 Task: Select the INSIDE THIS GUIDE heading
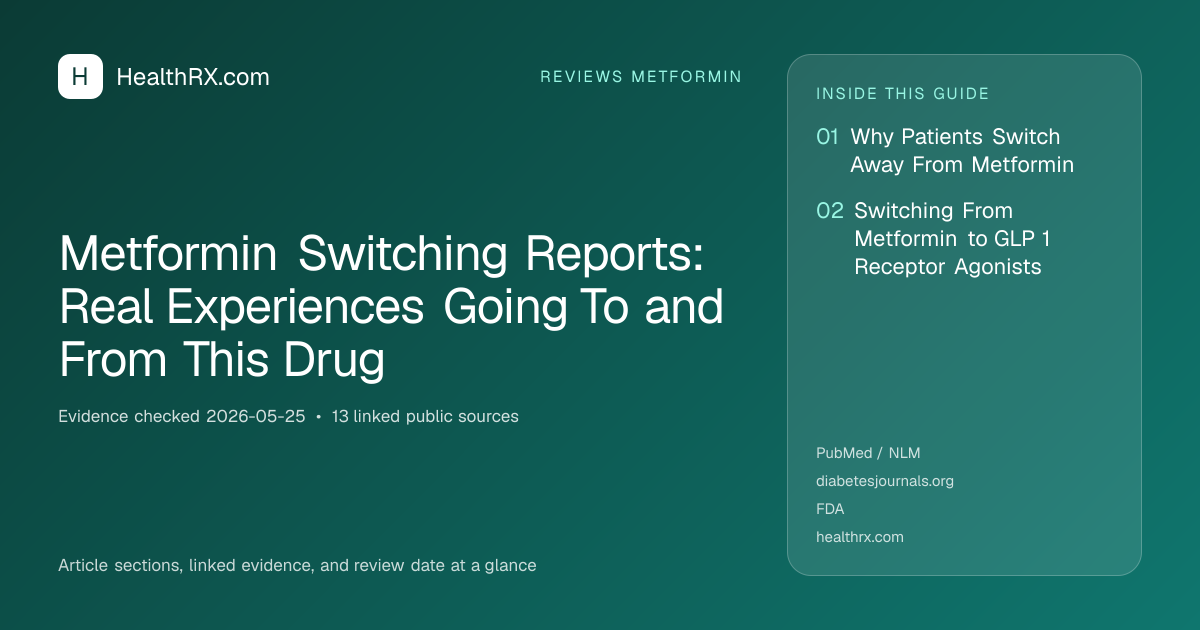click(903, 94)
